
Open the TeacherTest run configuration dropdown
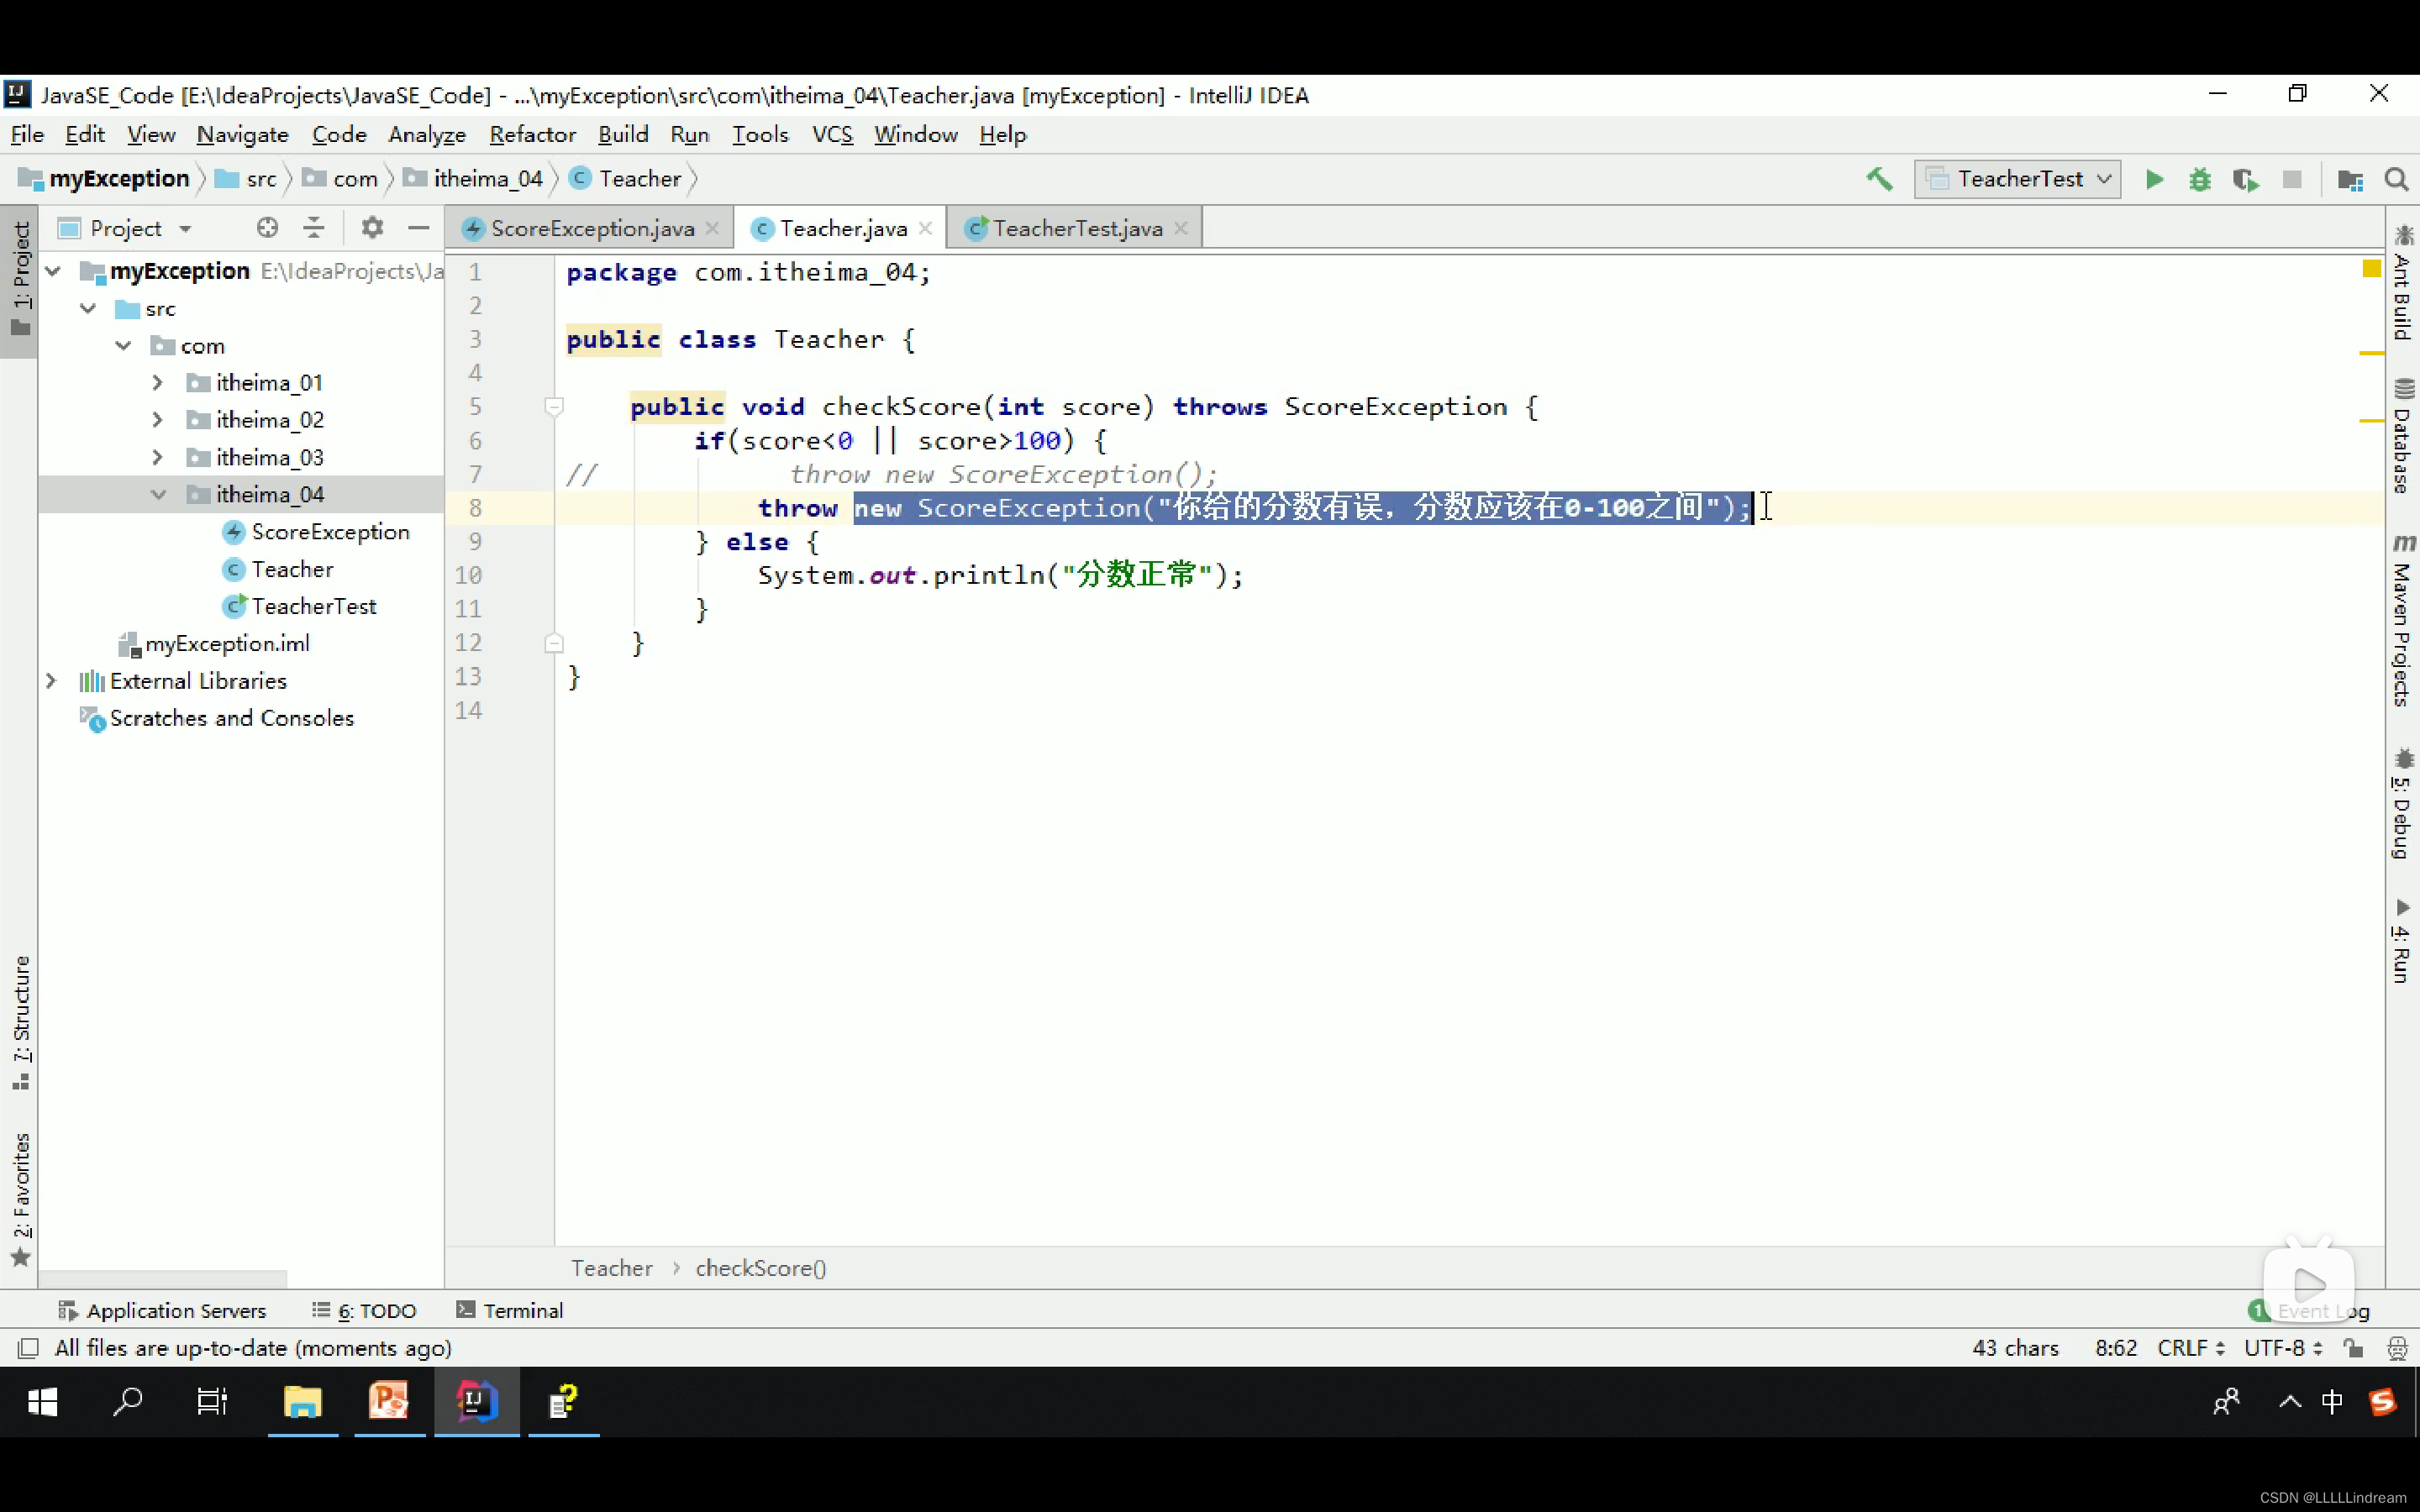click(x=2018, y=179)
